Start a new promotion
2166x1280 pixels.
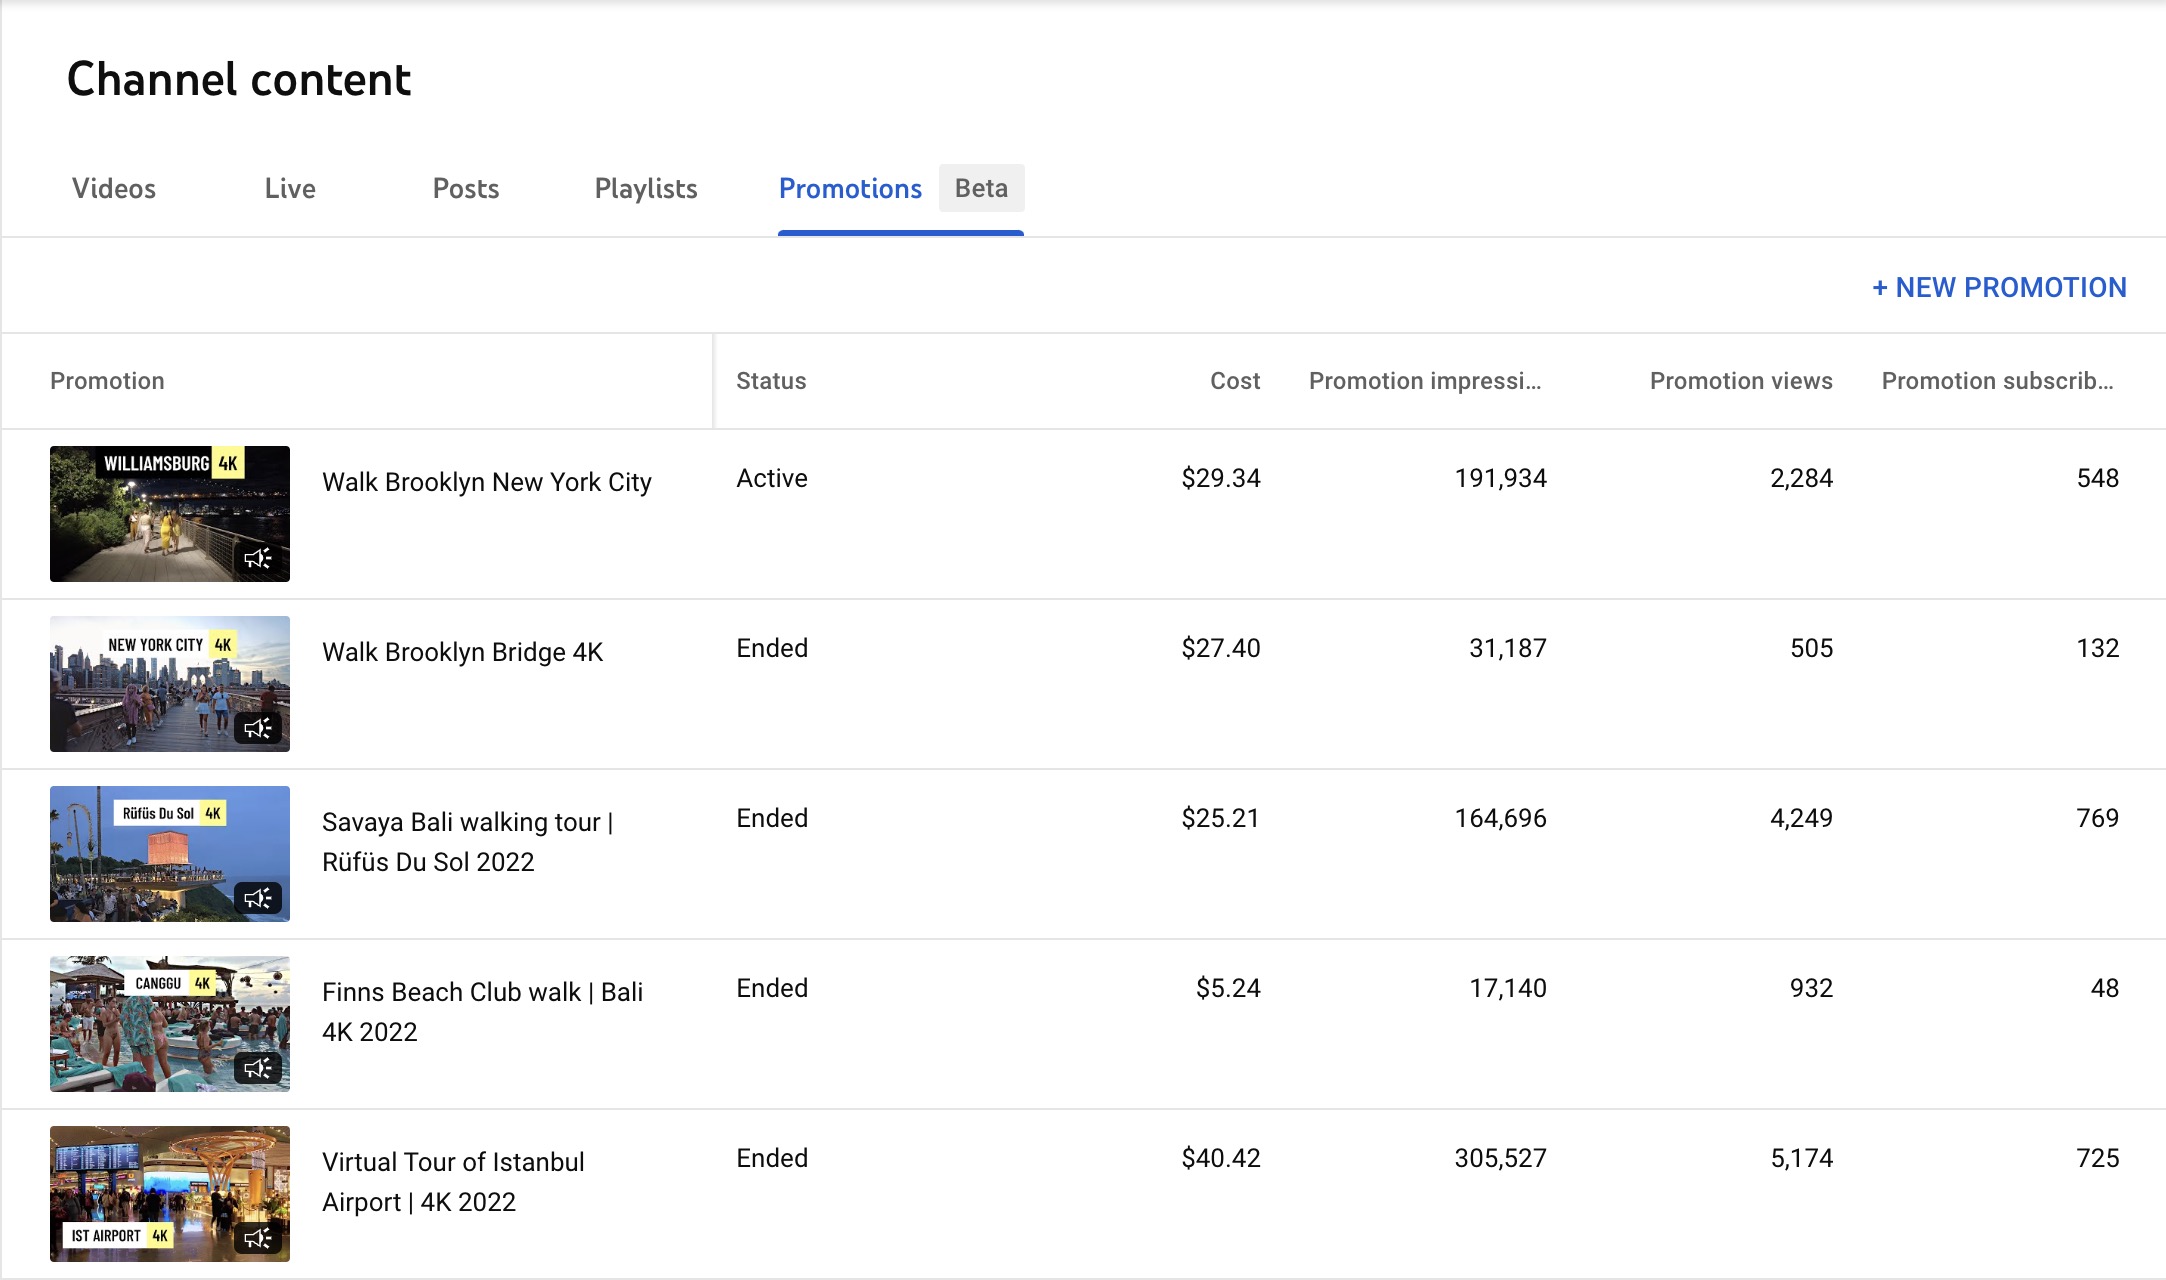coord(2000,288)
